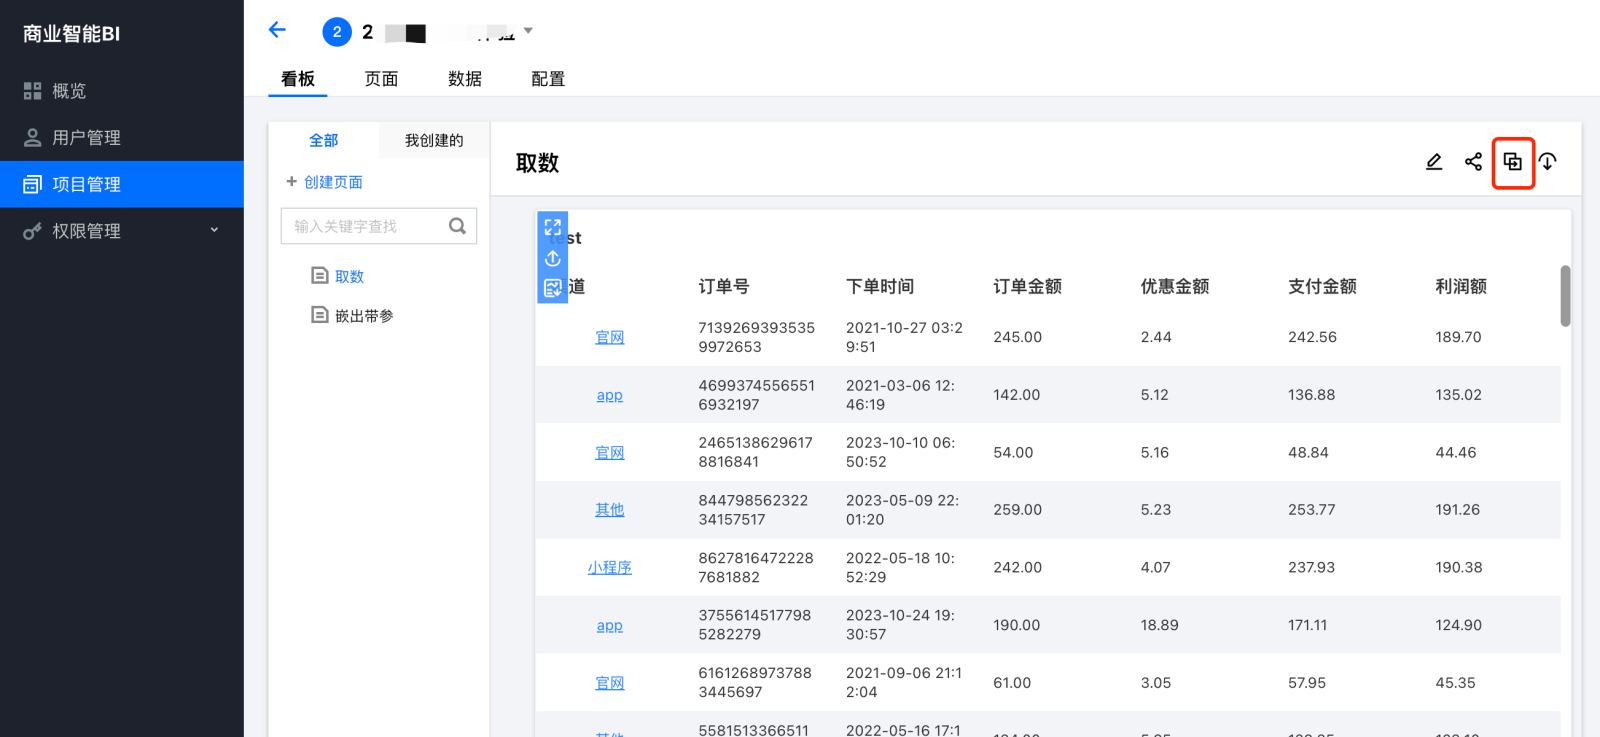Click the search magnifier icon
This screenshot has width=1600, height=737.
point(457,226)
